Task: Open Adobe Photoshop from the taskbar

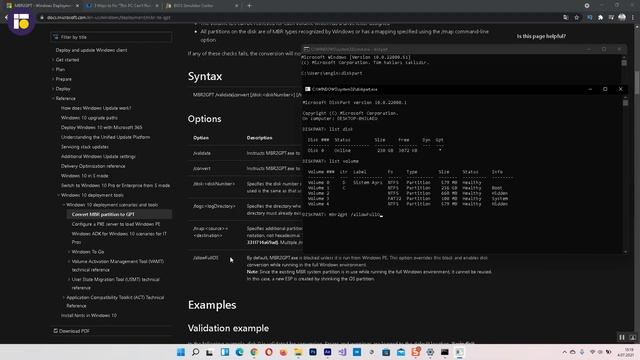Action: (313, 352)
